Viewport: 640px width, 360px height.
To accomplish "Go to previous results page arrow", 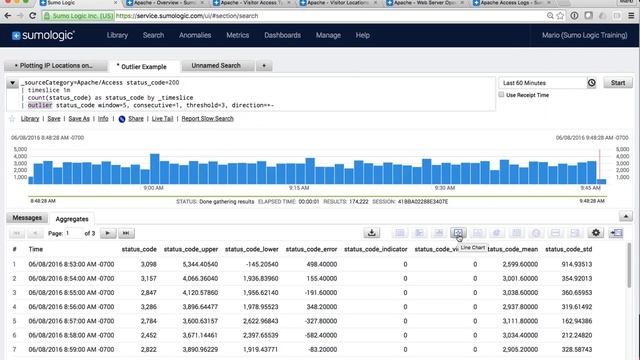I will click(x=35, y=233).
